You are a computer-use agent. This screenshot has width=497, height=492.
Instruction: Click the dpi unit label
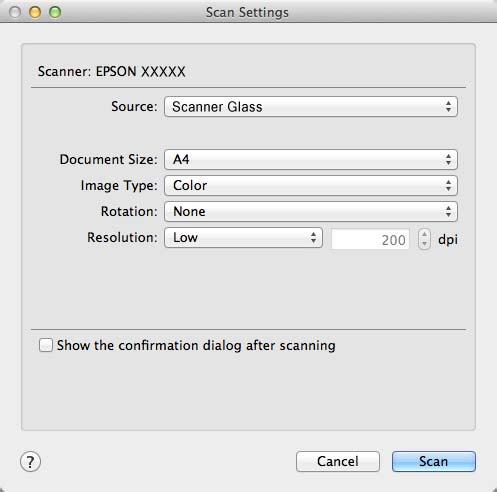[x=448, y=239]
